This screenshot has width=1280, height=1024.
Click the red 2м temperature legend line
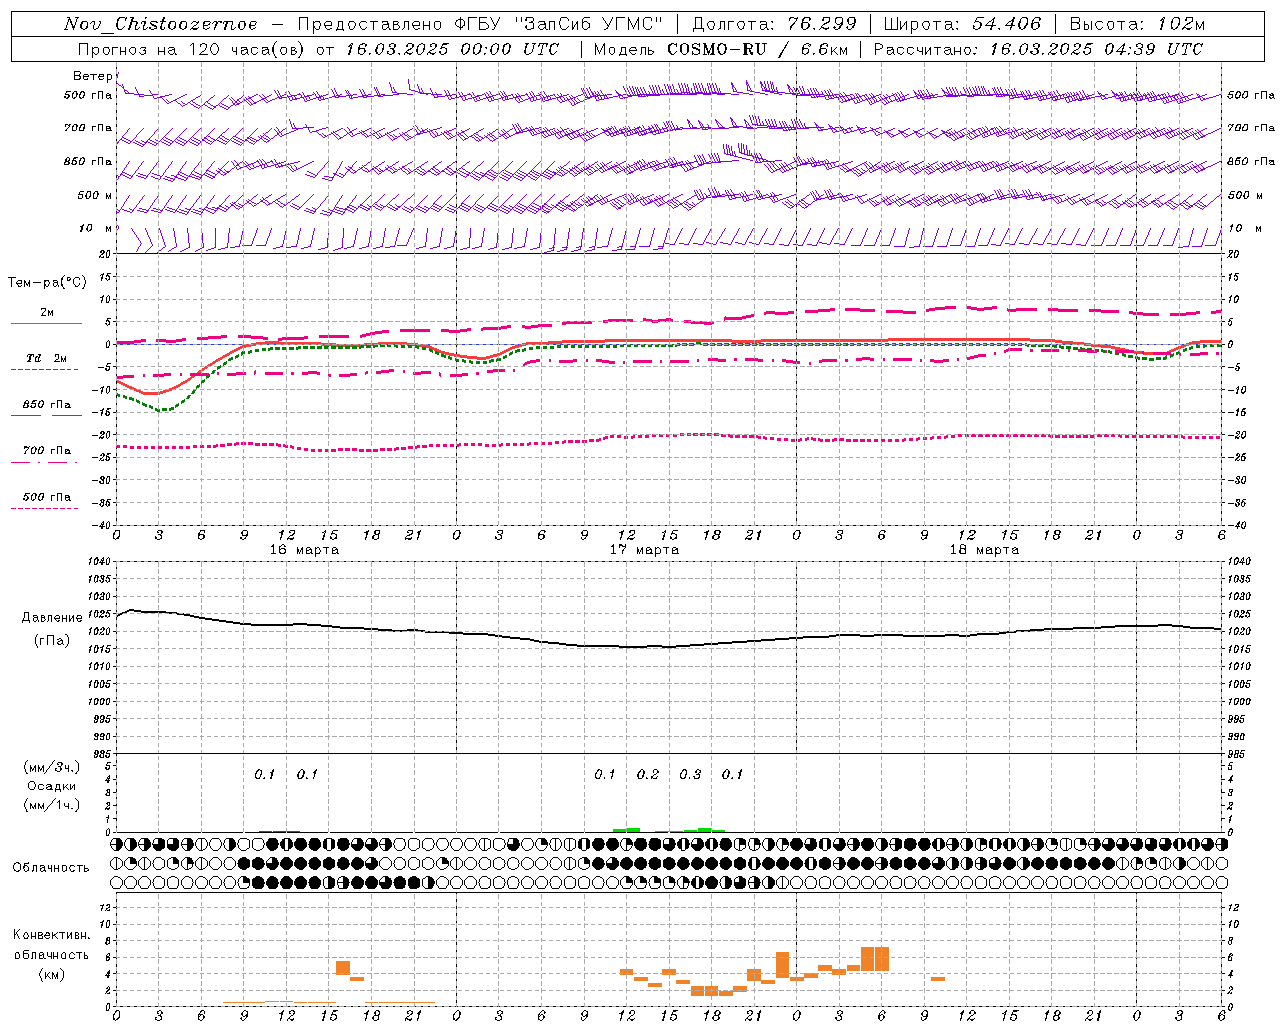click(46, 323)
